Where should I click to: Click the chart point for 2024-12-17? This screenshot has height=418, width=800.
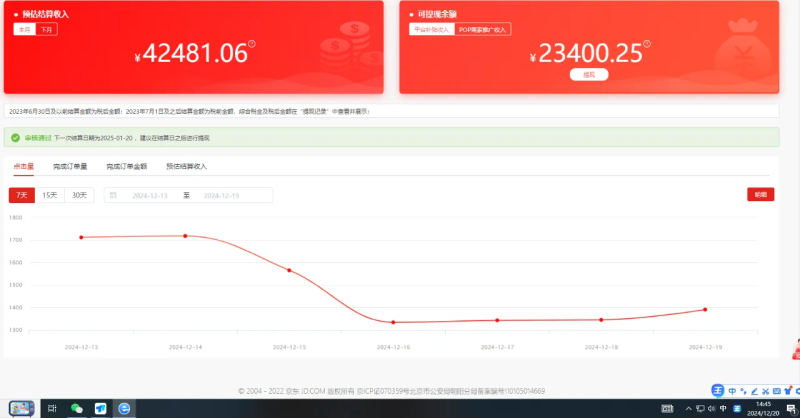click(x=497, y=321)
